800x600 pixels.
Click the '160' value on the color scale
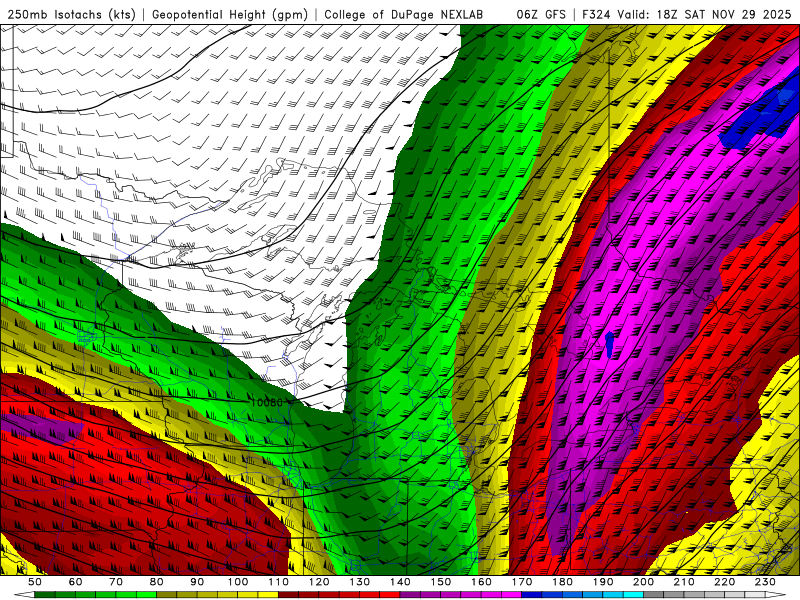[x=481, y=582]
